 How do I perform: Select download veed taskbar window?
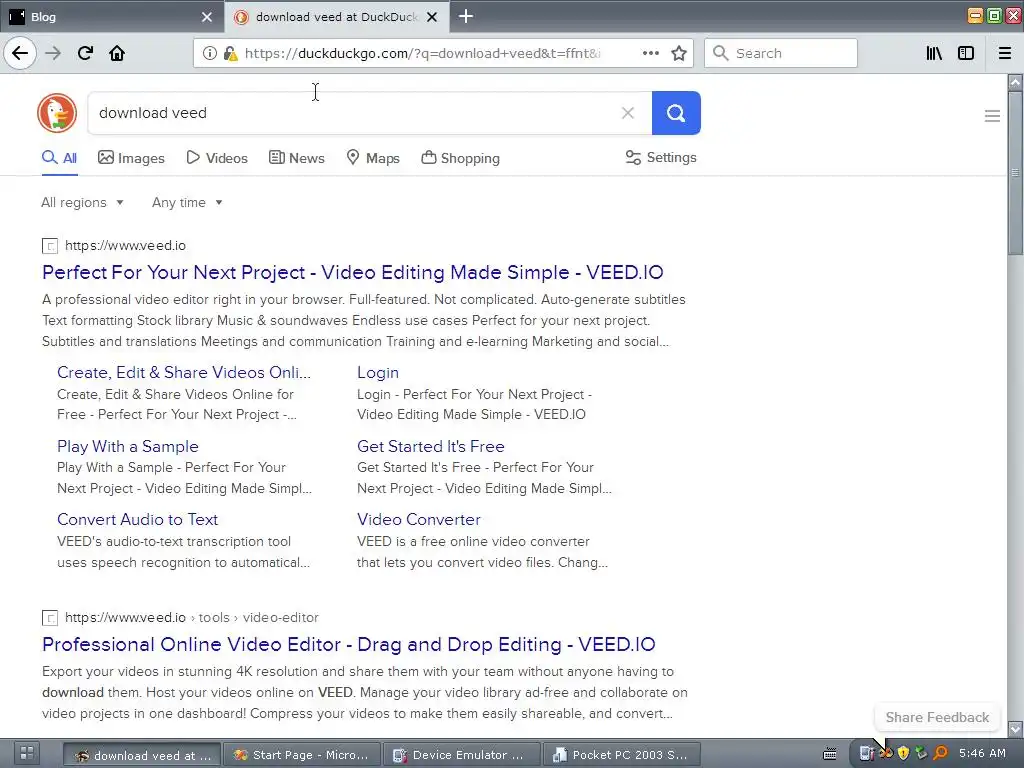point(142,754)
